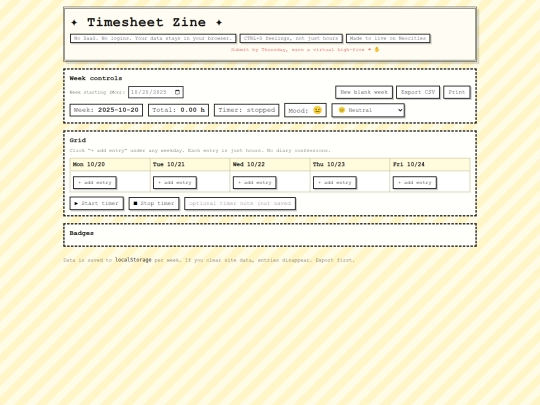Print the timesheet
Screen dimensions: 540x405
457,92
